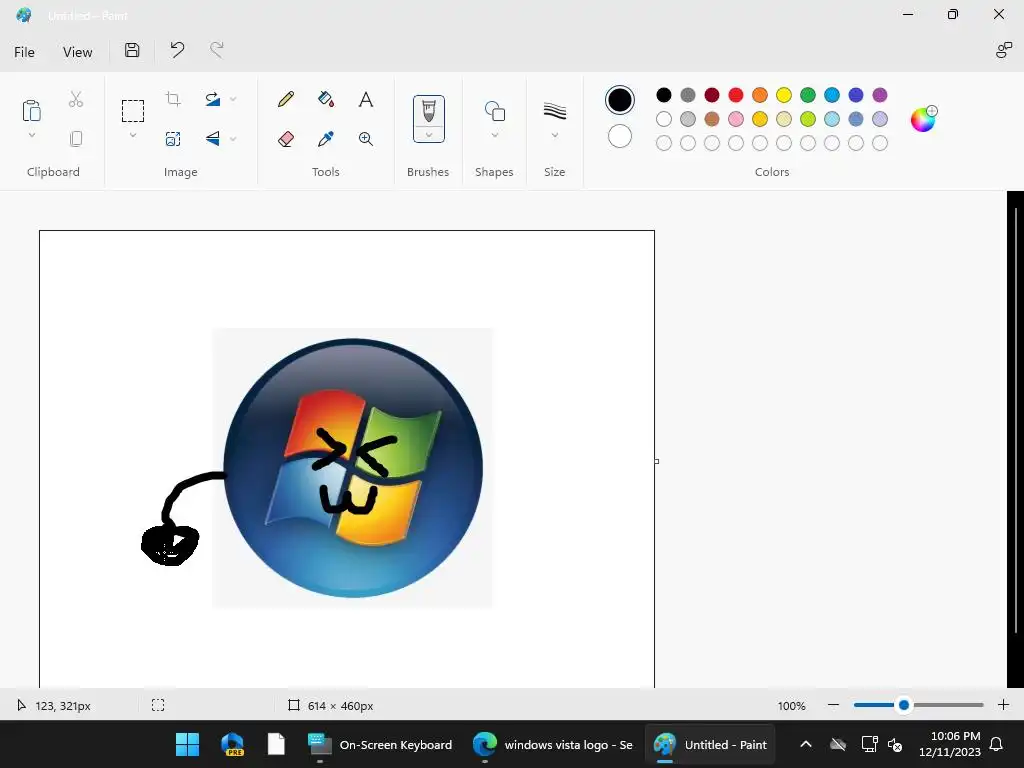The height and width of the screenshot is (768, 1024).
Task: Click the Redo arrow
Action: [216, 50]
